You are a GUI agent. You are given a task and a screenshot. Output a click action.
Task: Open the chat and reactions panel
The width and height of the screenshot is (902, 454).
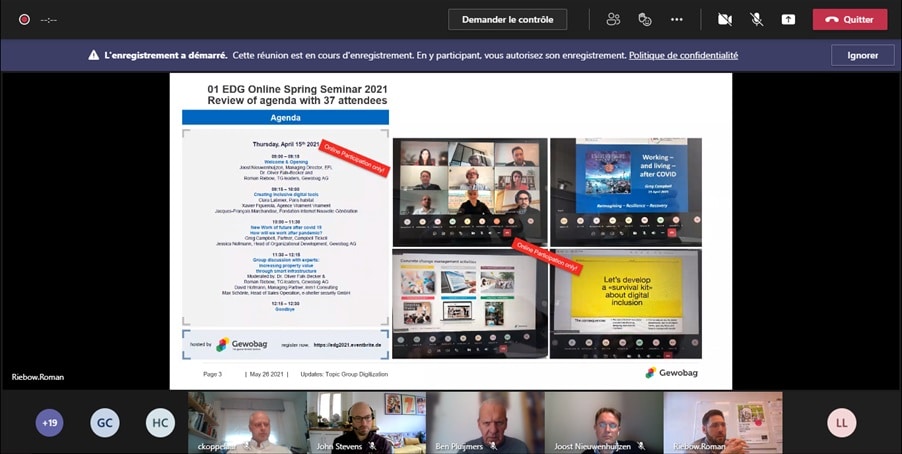pos(645,19)
